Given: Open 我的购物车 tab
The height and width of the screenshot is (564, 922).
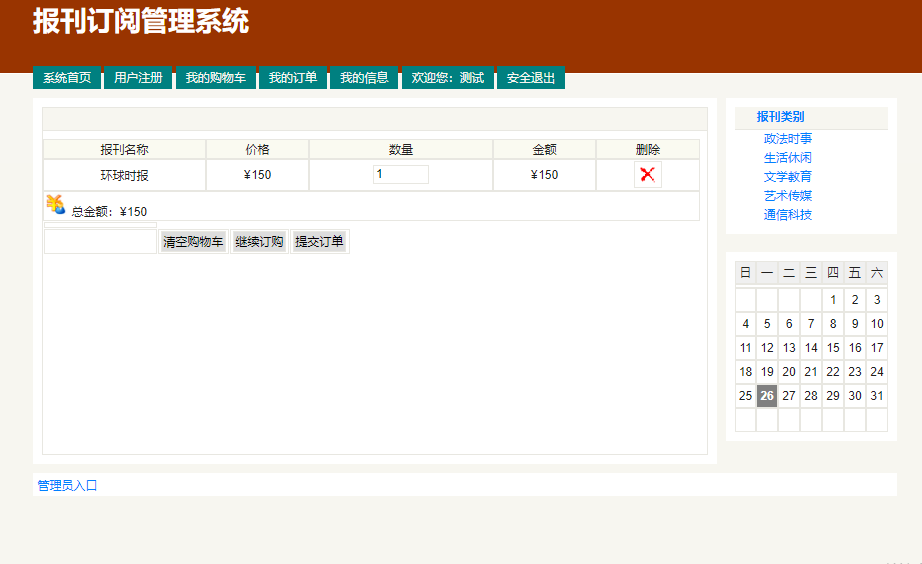Looking at the screenshot, I should (216, 78).
